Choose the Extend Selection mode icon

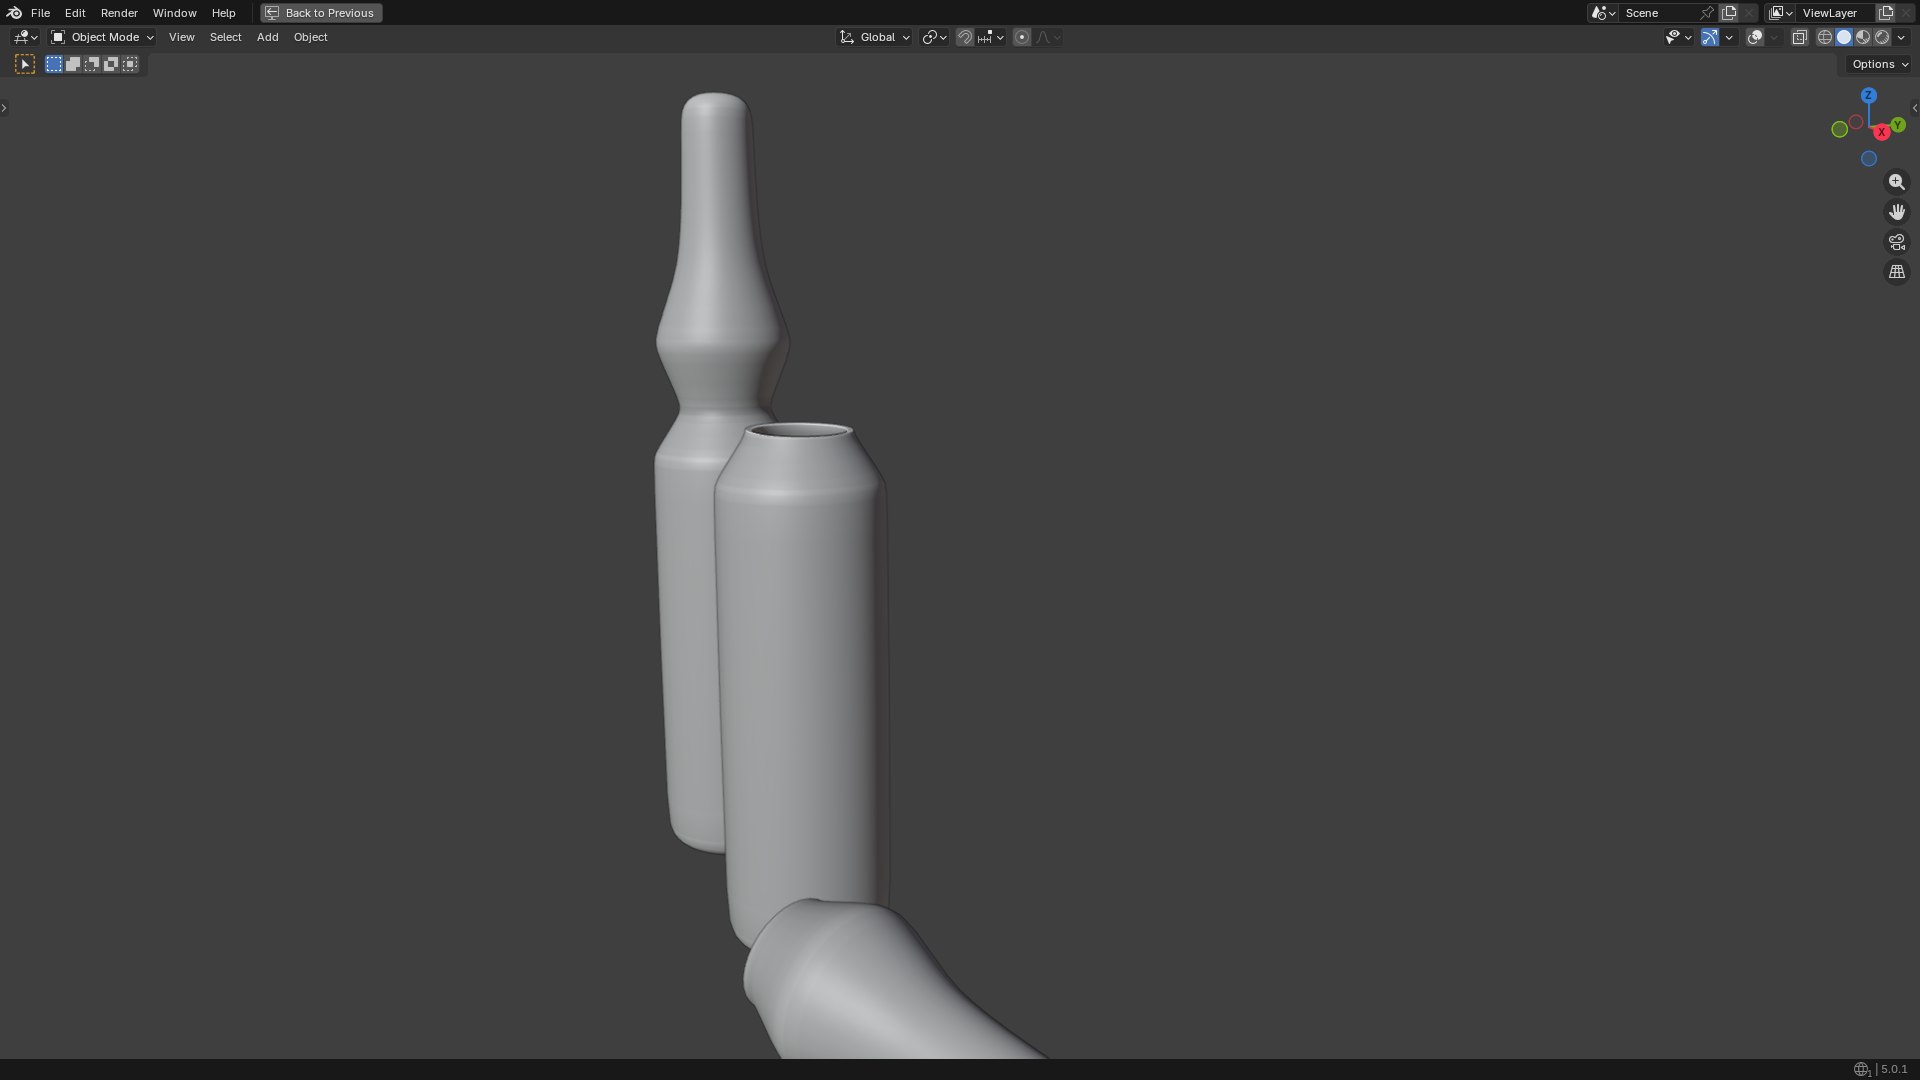(73, 64)
